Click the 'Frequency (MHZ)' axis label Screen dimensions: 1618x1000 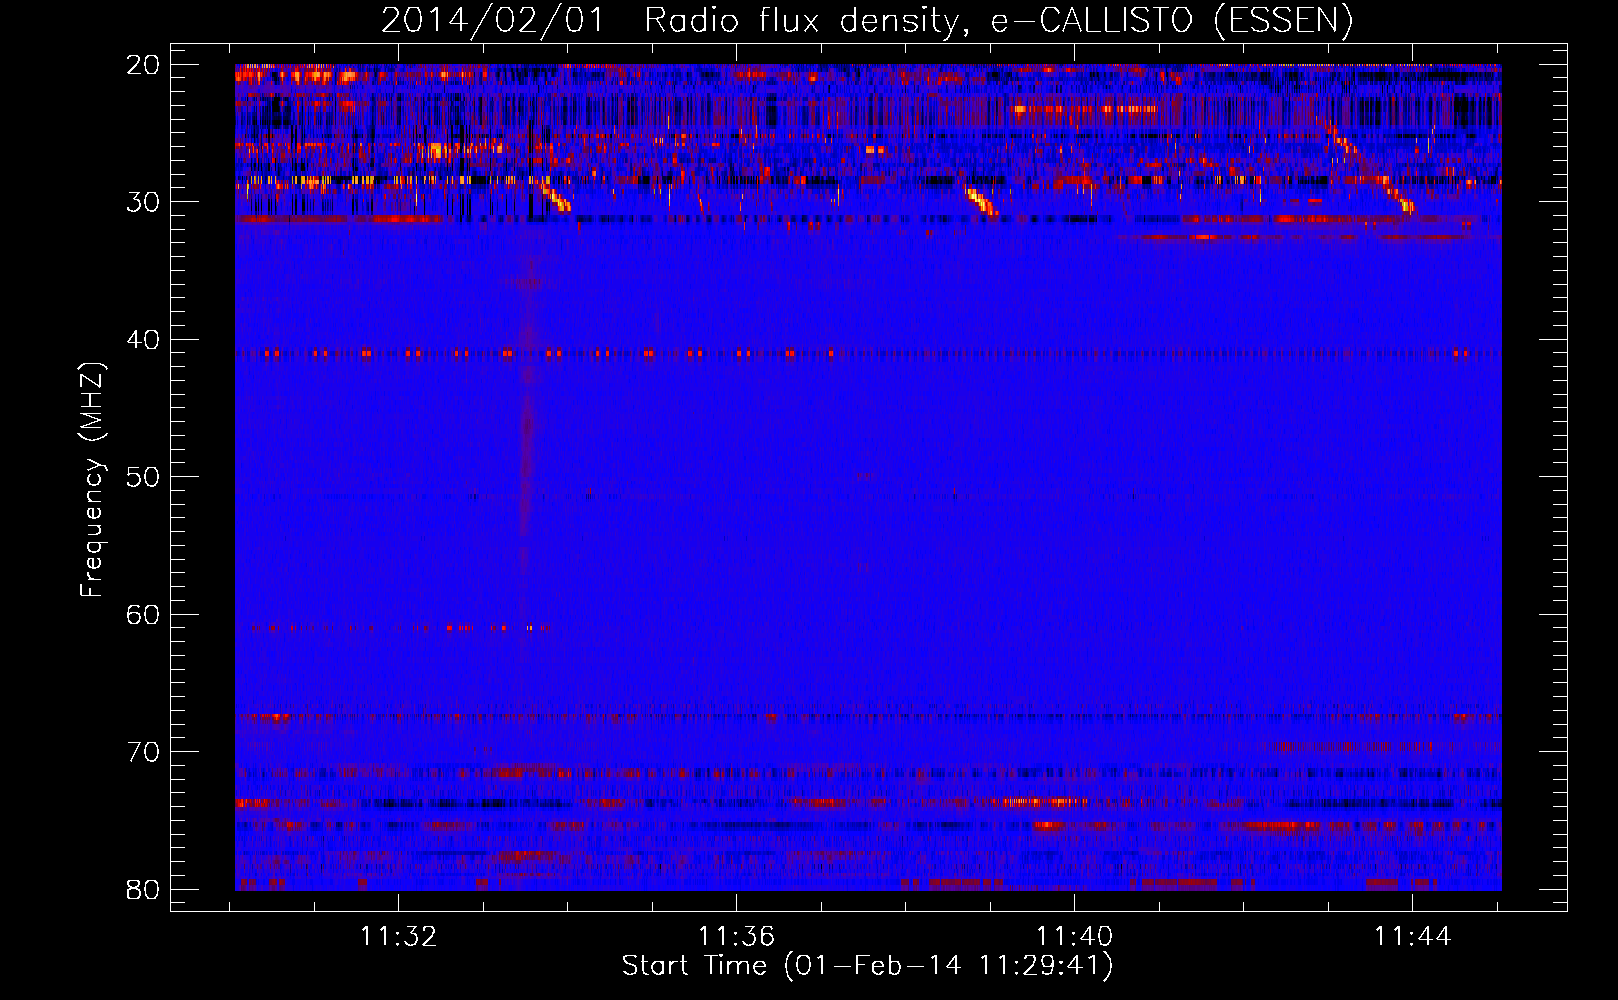click(92, 480)
